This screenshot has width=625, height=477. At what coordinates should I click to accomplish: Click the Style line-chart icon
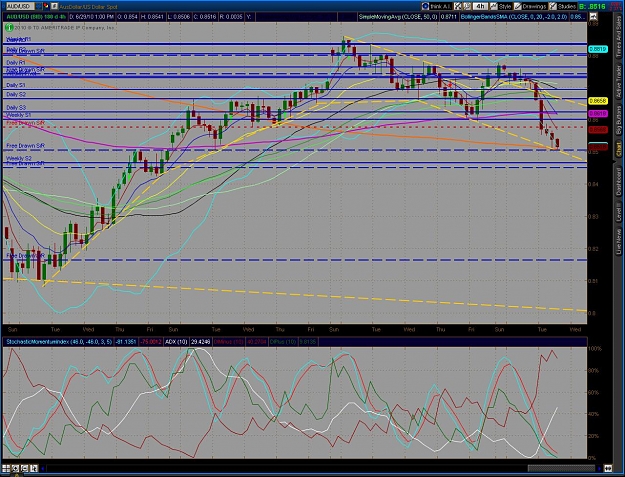[493, 6]
